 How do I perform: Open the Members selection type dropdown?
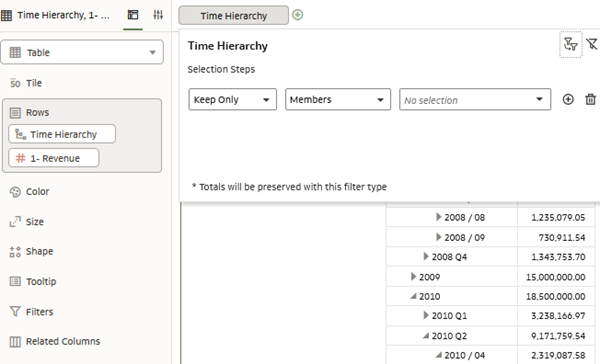pyautogui.click(x=338, y=100)
